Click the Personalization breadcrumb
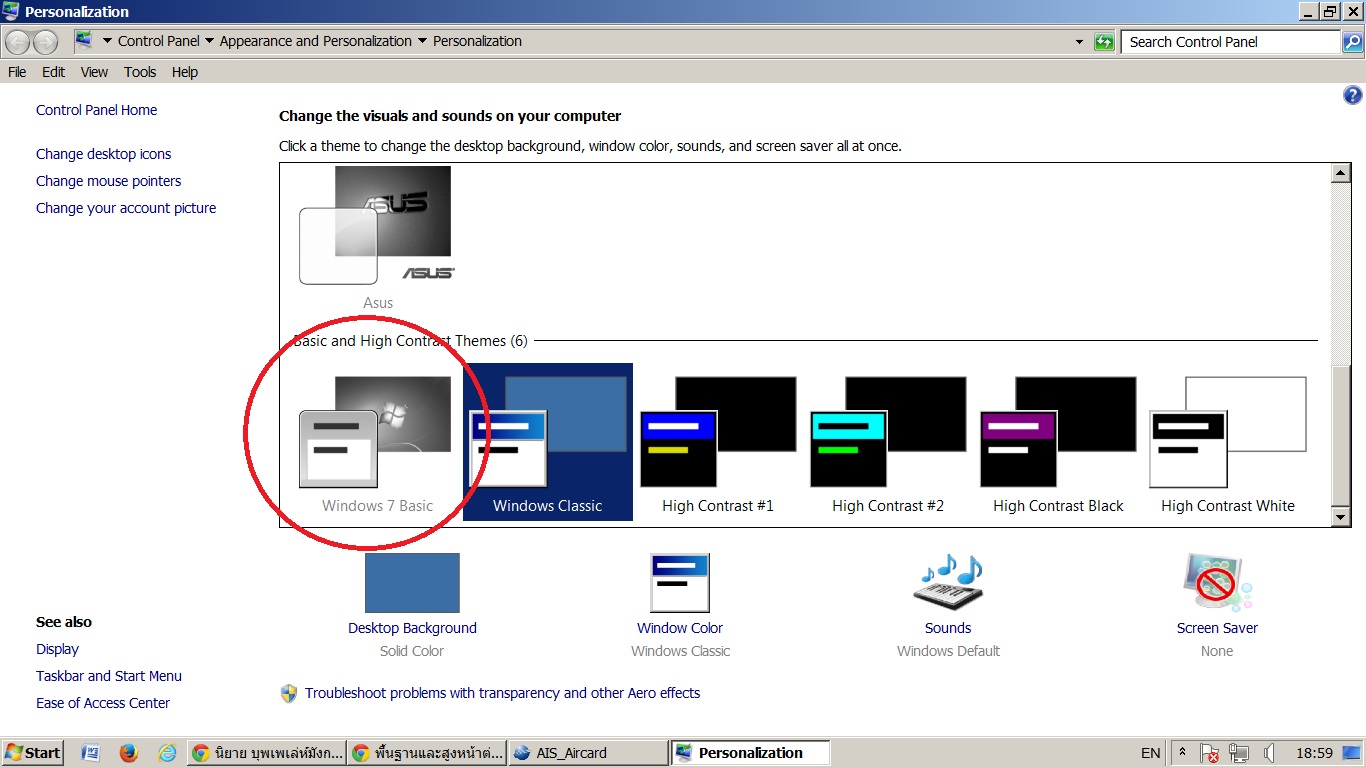The width and height of the screenshot is (1366, 768). coord(477,41)
